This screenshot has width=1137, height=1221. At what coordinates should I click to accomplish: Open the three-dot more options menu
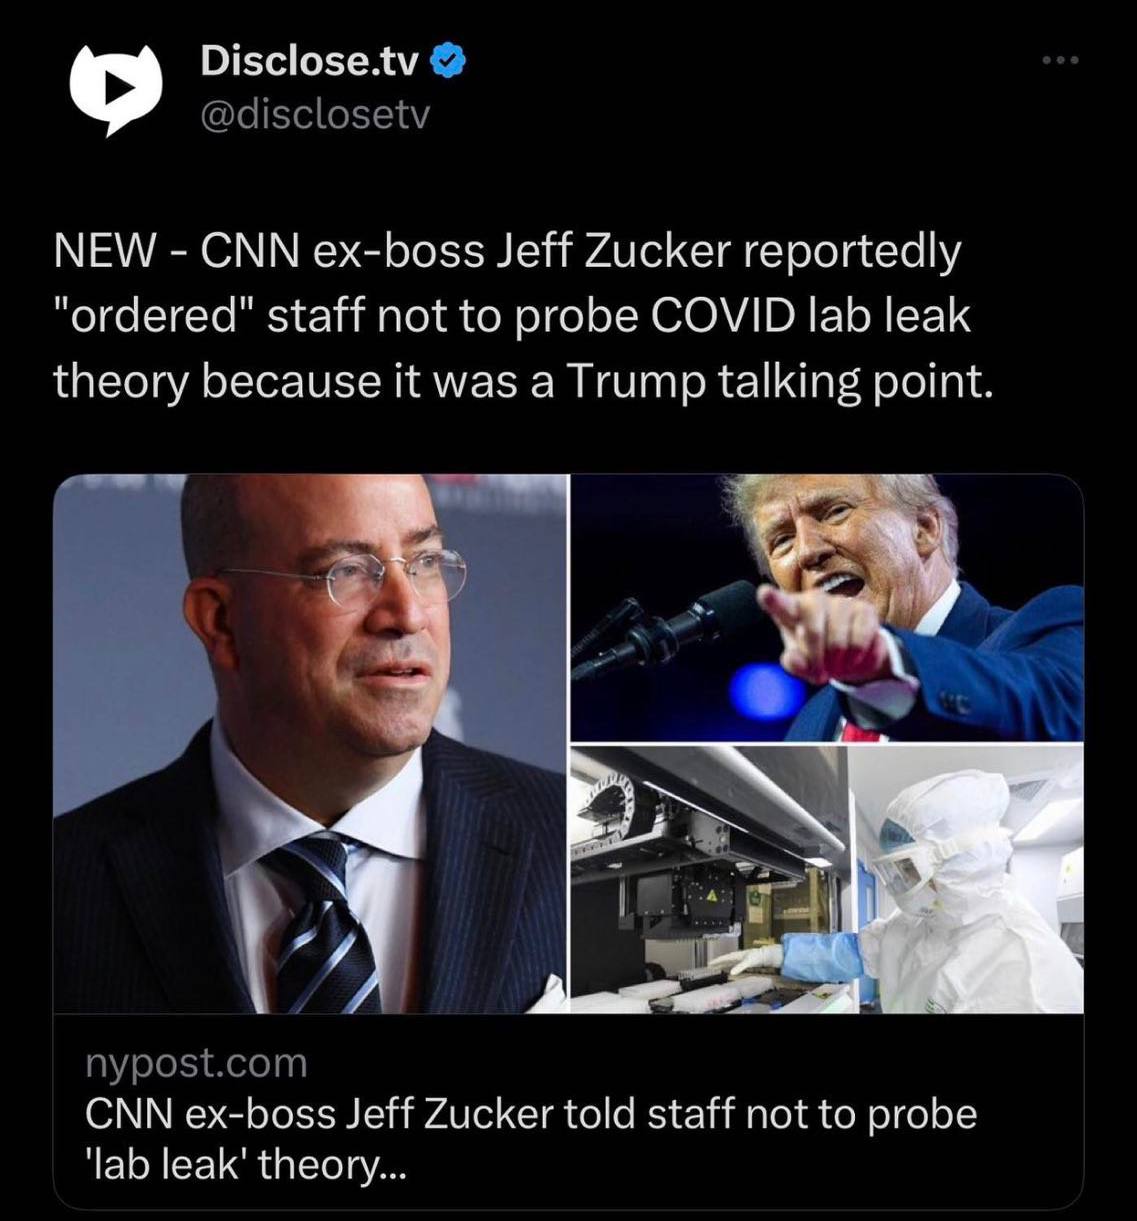1060,62
